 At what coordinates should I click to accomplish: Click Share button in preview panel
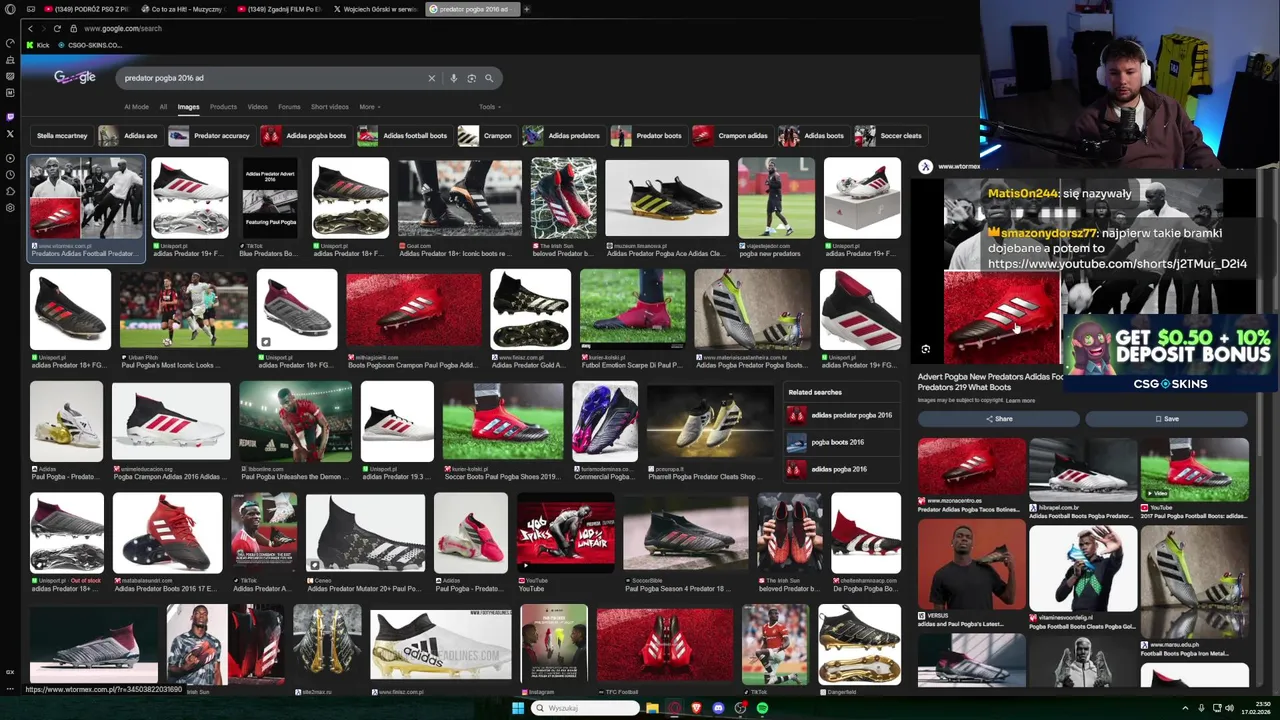pos(999,419)
